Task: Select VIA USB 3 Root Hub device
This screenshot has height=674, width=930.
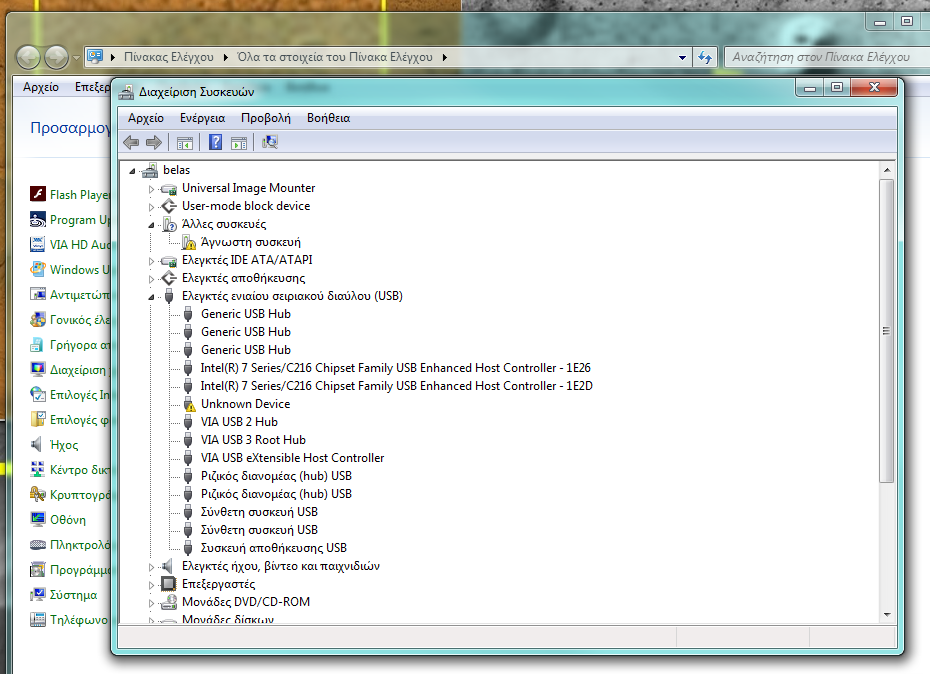Action: coord(253,440)
